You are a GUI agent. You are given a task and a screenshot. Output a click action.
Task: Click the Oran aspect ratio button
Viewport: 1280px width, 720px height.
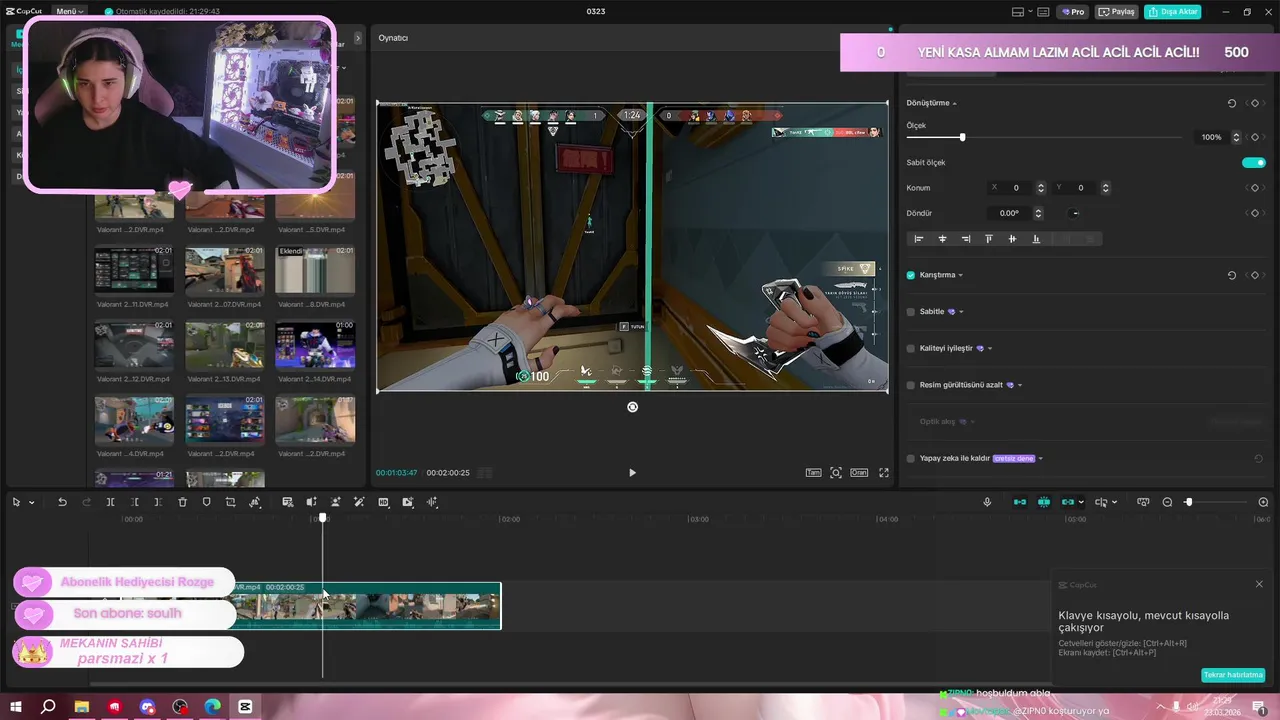pos(859,473)
